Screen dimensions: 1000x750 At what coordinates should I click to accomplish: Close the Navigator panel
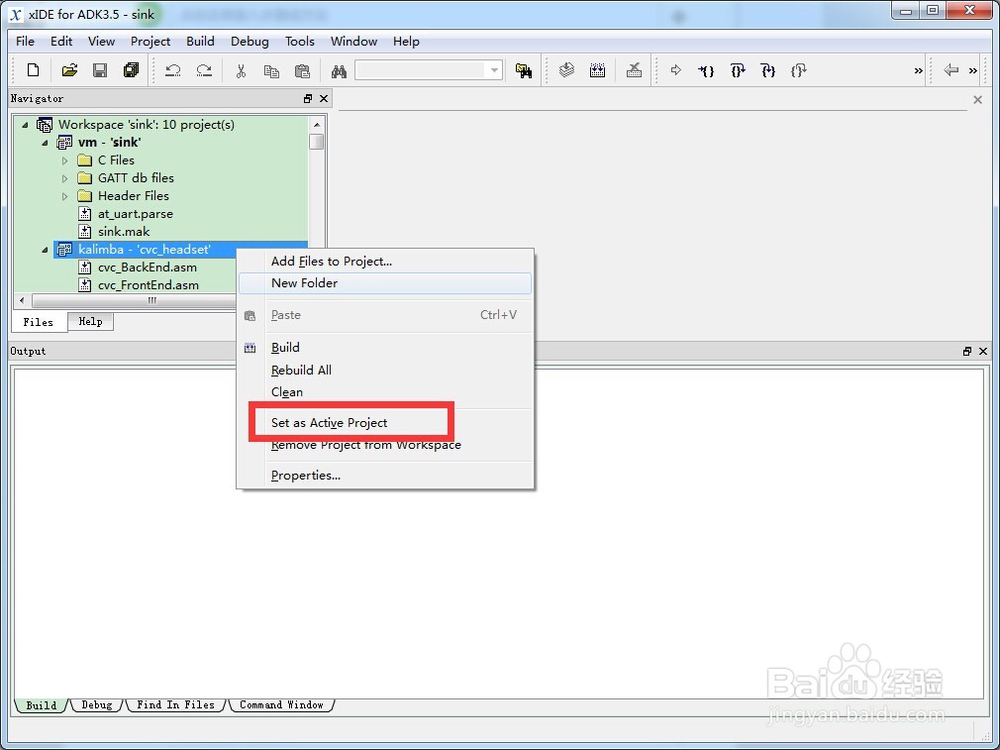pyautogui.click(x=324, y=98)
